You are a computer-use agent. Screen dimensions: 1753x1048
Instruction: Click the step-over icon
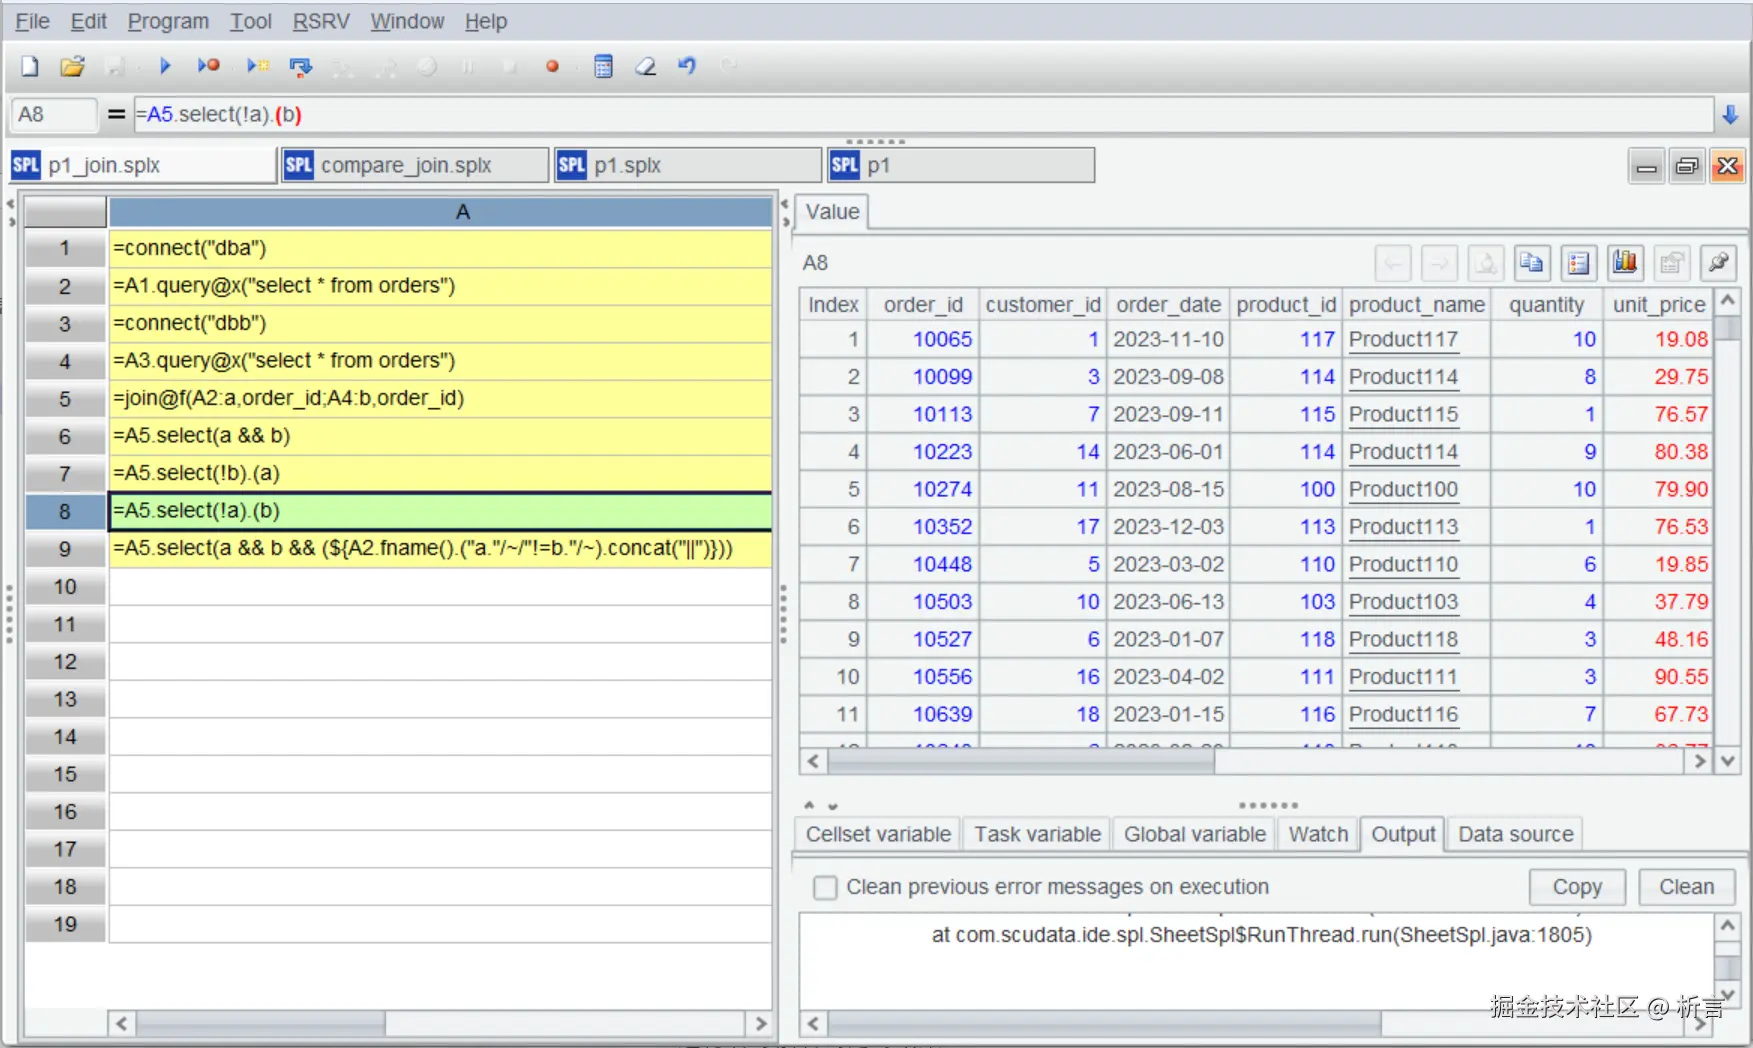pos(300,66)
